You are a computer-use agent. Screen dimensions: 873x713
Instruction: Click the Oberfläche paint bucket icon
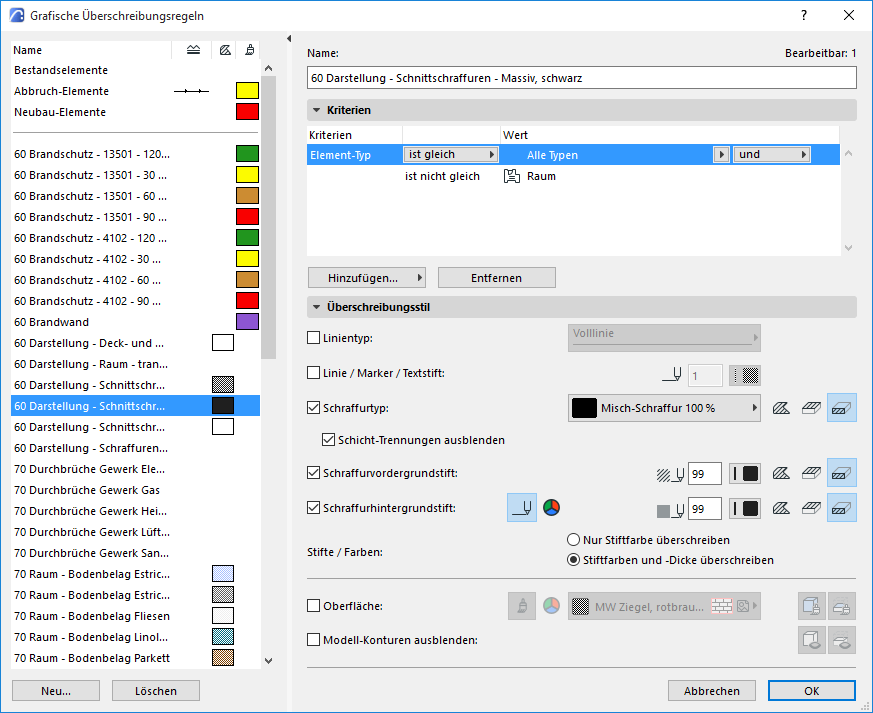pos(522,606)
